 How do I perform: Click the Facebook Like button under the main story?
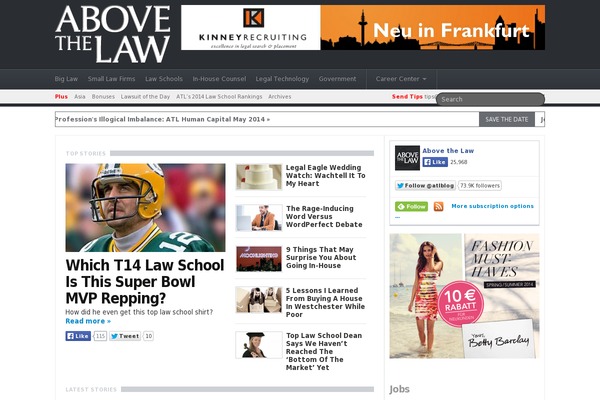pyautogui.click(x=78, y=336)
